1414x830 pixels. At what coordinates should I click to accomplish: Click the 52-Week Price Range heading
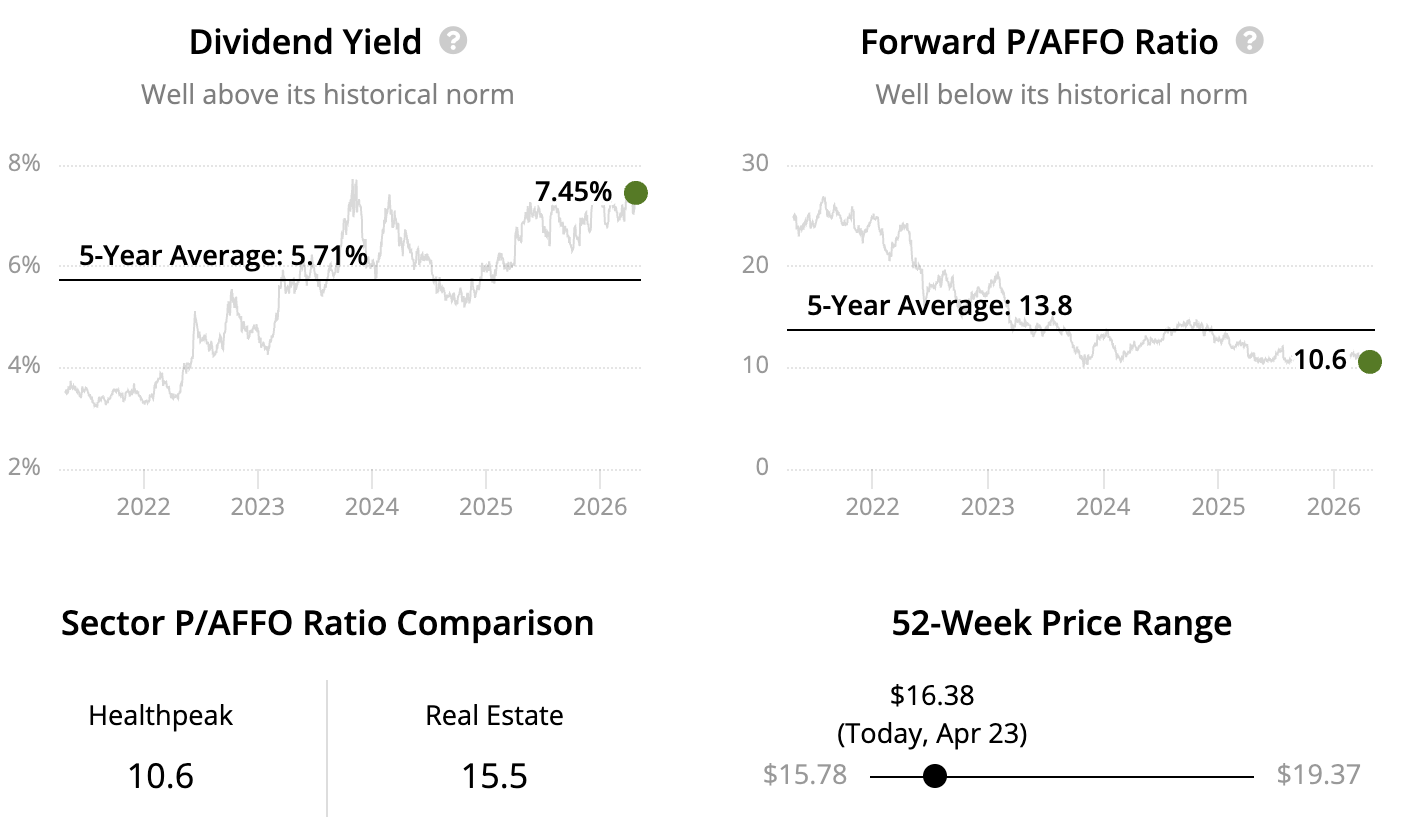1061,623
